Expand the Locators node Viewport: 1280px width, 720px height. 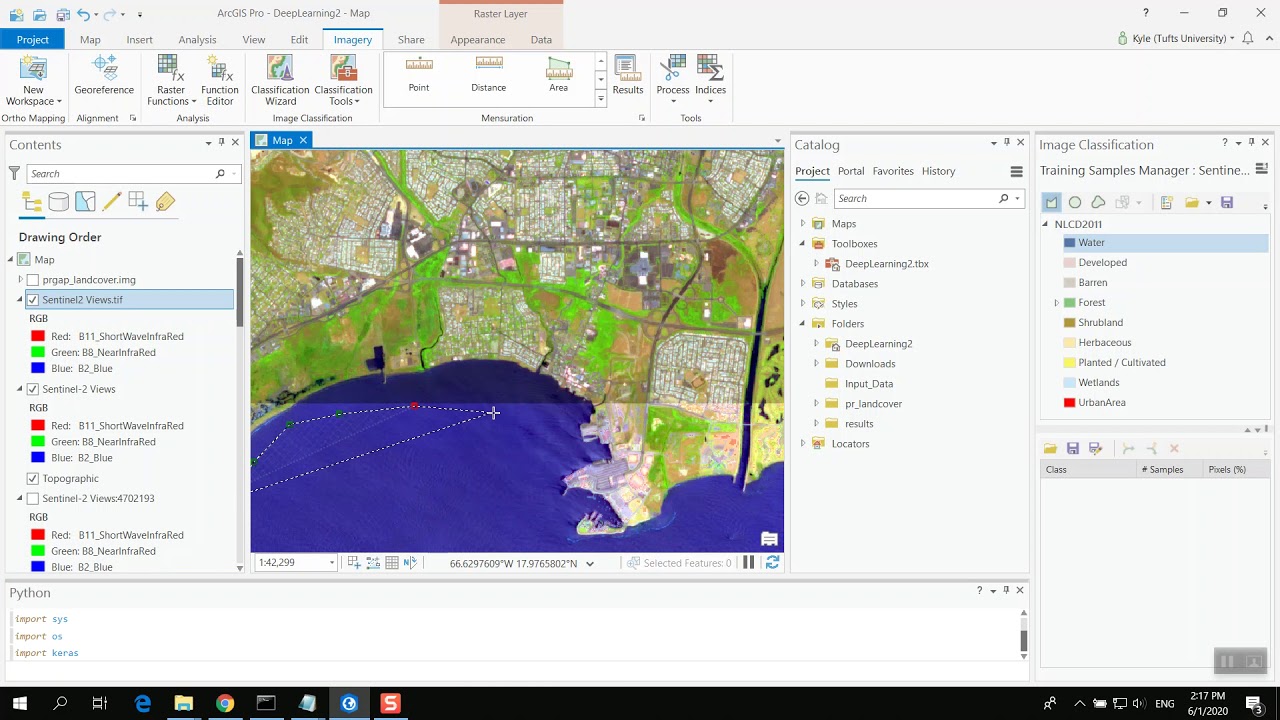click(x=802, y=444)
